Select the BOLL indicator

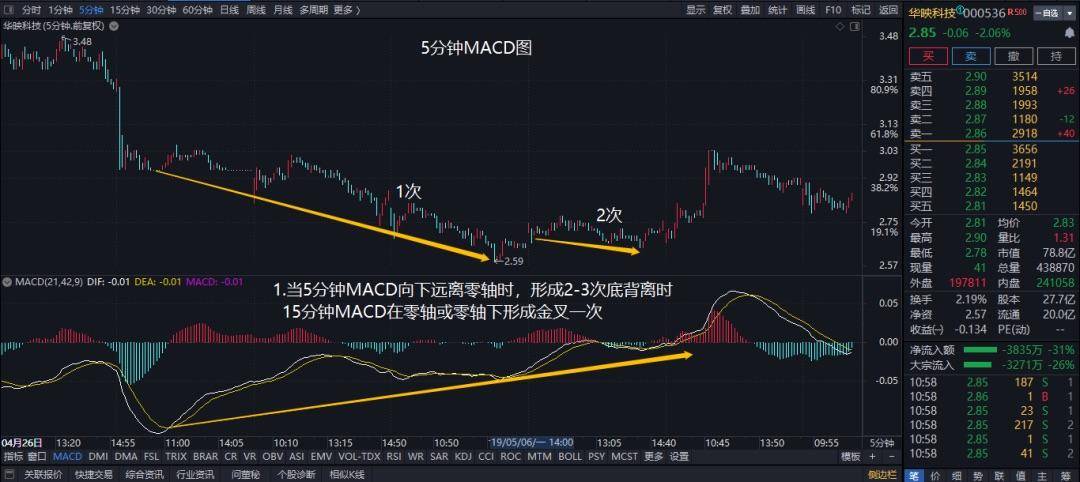570,456
